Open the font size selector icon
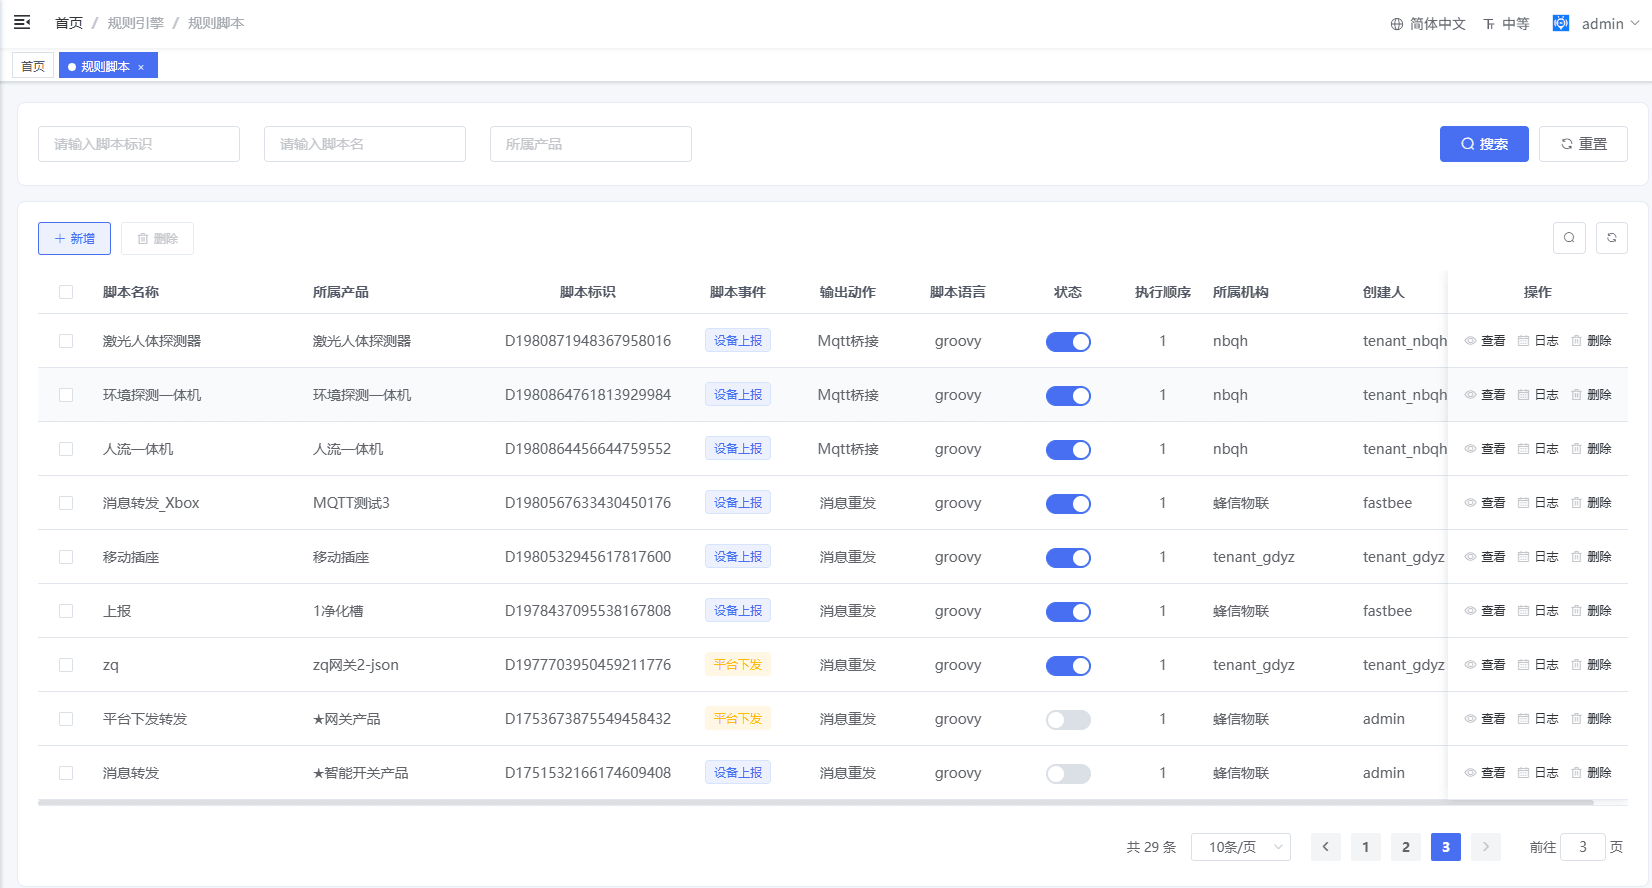This screenshot has width=1652, height=888. coord(1489,24)
